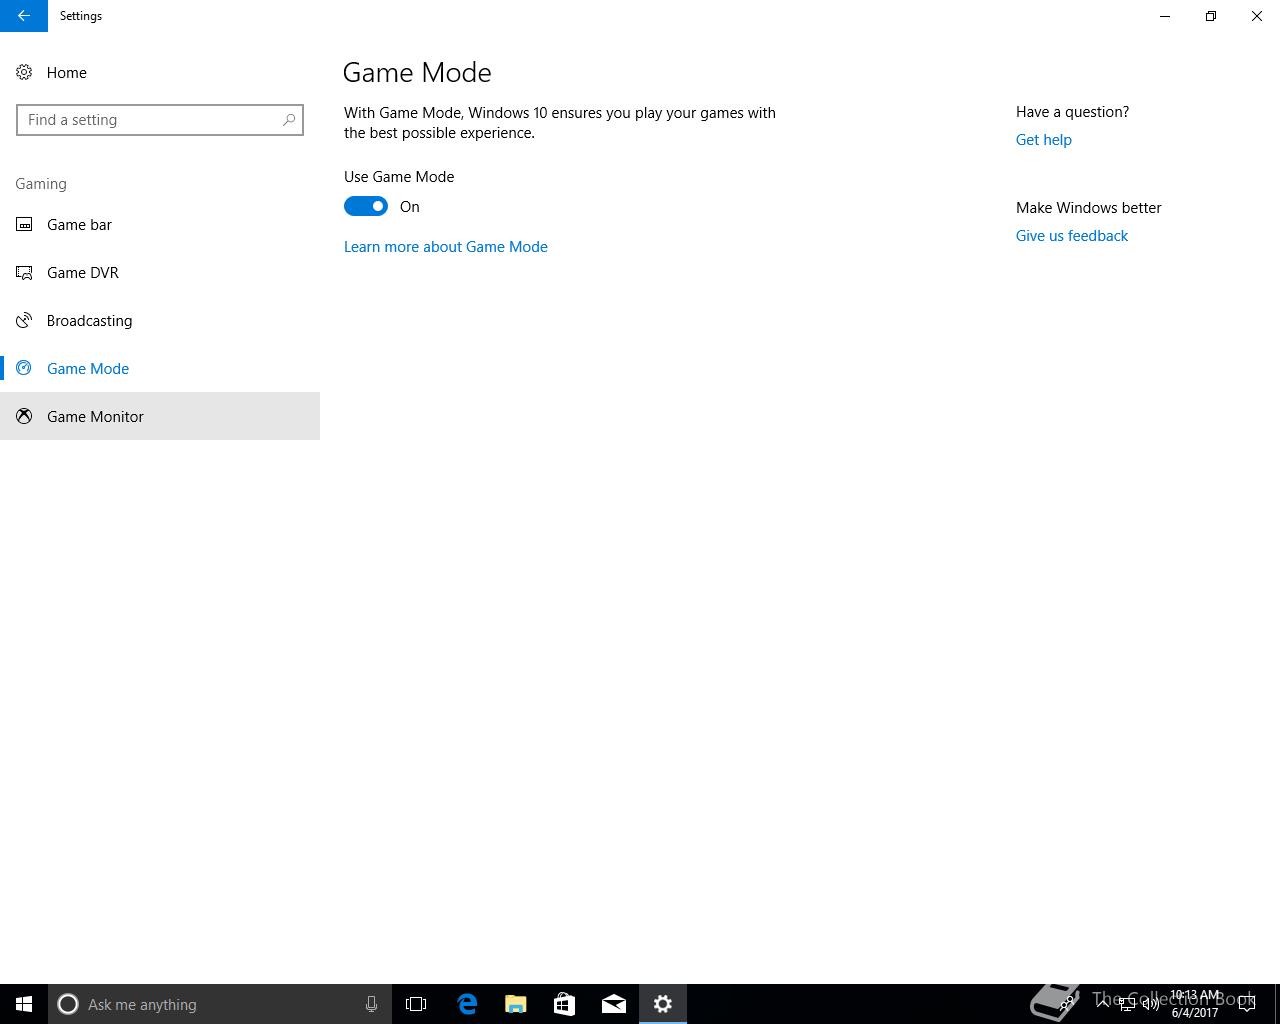Turn off Use Game Mode toggle

coord(366,206)
